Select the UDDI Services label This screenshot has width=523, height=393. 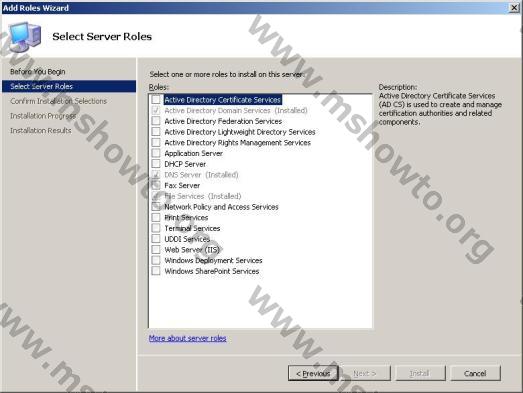point(187,239)
